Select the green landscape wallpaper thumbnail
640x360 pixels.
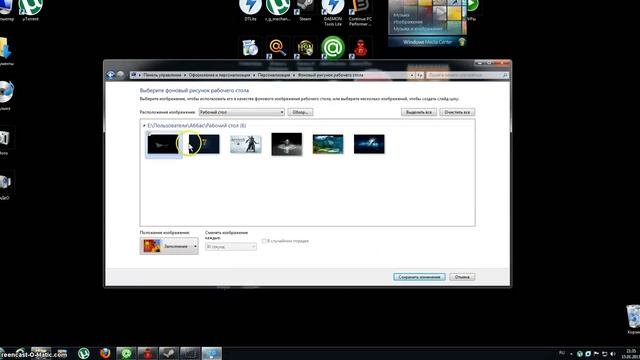[328, 144]
